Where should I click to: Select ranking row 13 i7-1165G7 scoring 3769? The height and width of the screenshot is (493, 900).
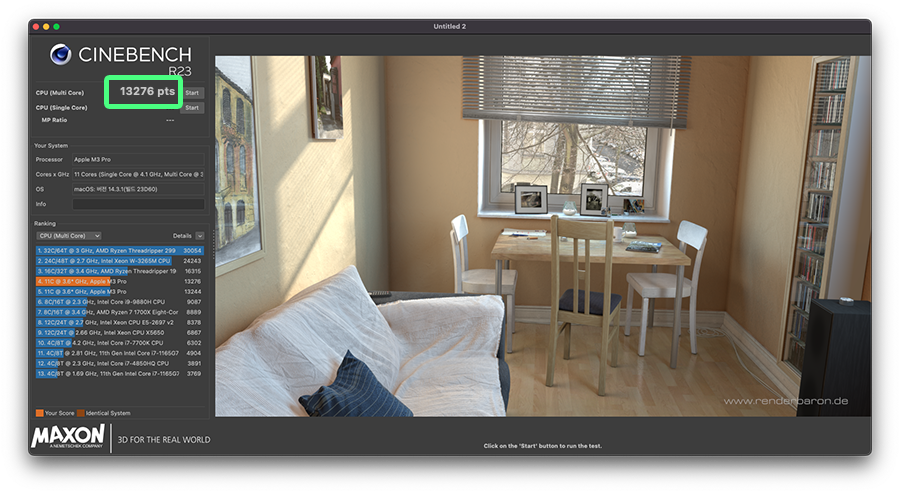point(119,374)
